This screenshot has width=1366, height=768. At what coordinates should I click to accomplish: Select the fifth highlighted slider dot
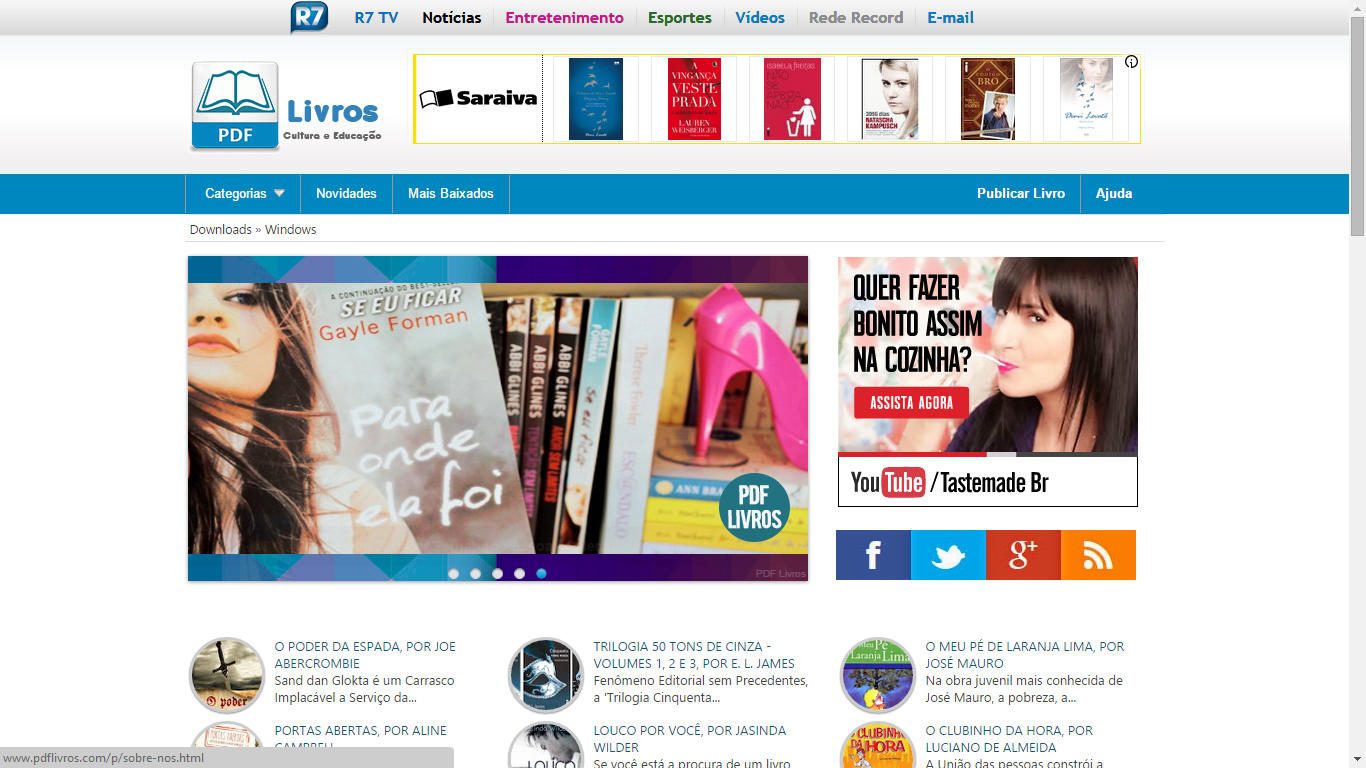pos(541,574)
